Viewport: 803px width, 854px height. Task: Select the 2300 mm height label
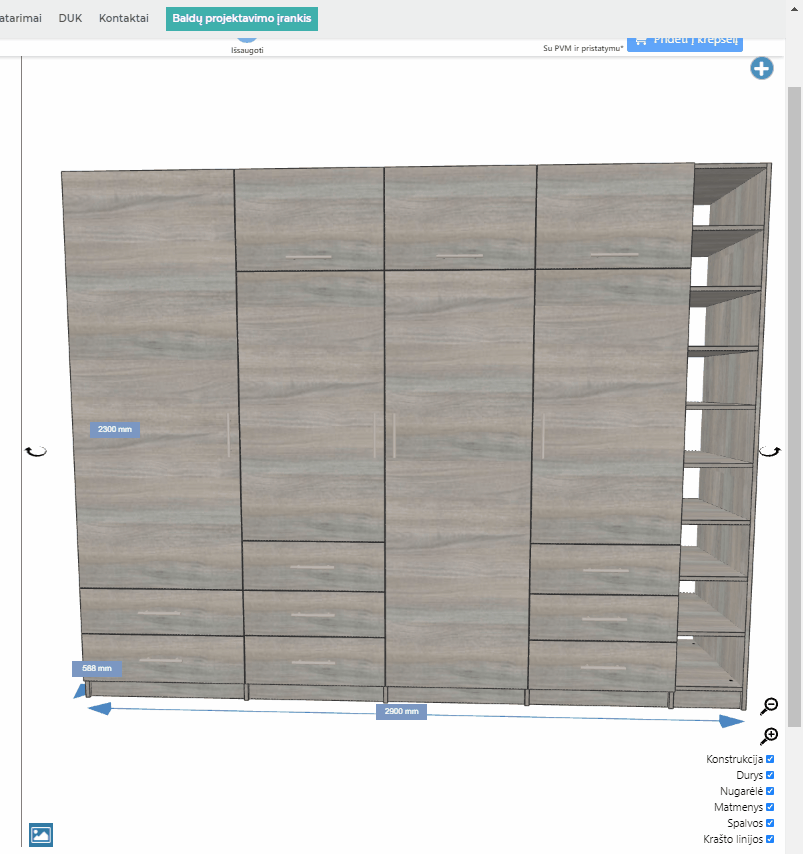click(x=114, y=429)
